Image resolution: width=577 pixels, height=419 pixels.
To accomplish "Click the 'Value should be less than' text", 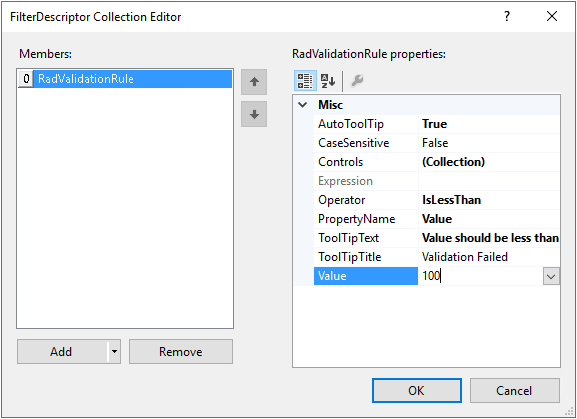I will pos(490,238).
